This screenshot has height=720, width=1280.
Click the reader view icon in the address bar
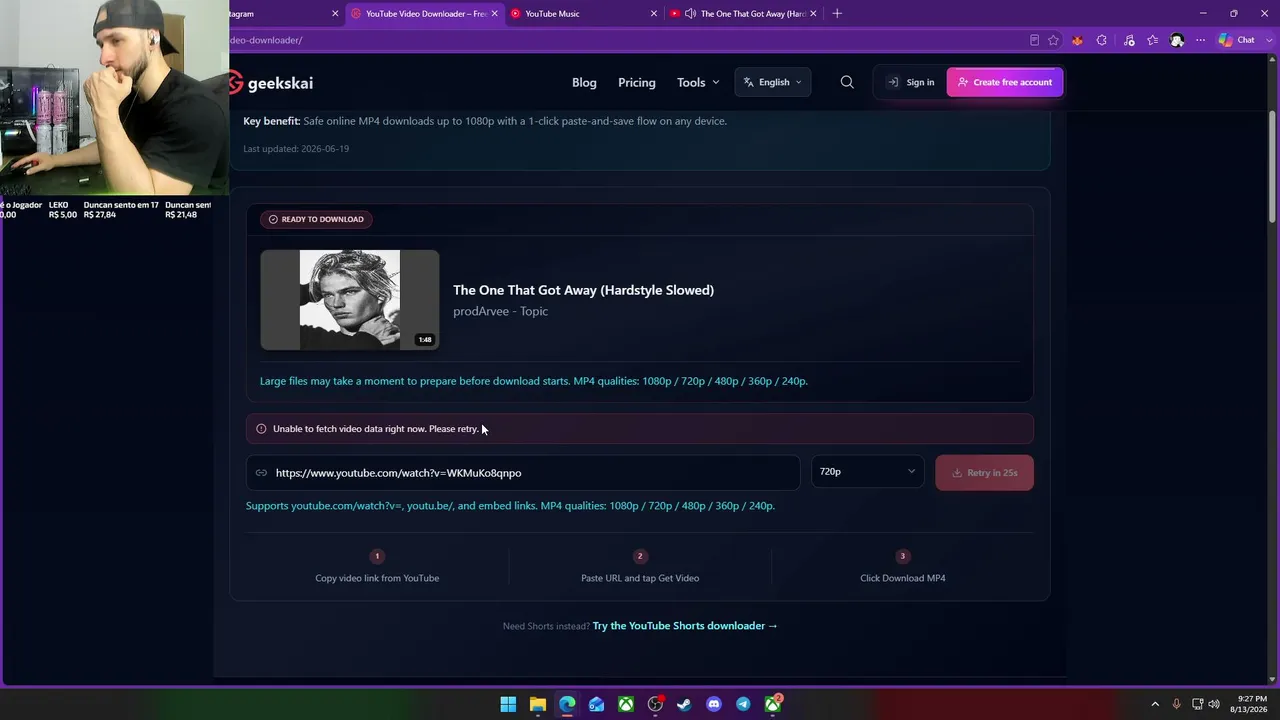(x=1034, y=40)
